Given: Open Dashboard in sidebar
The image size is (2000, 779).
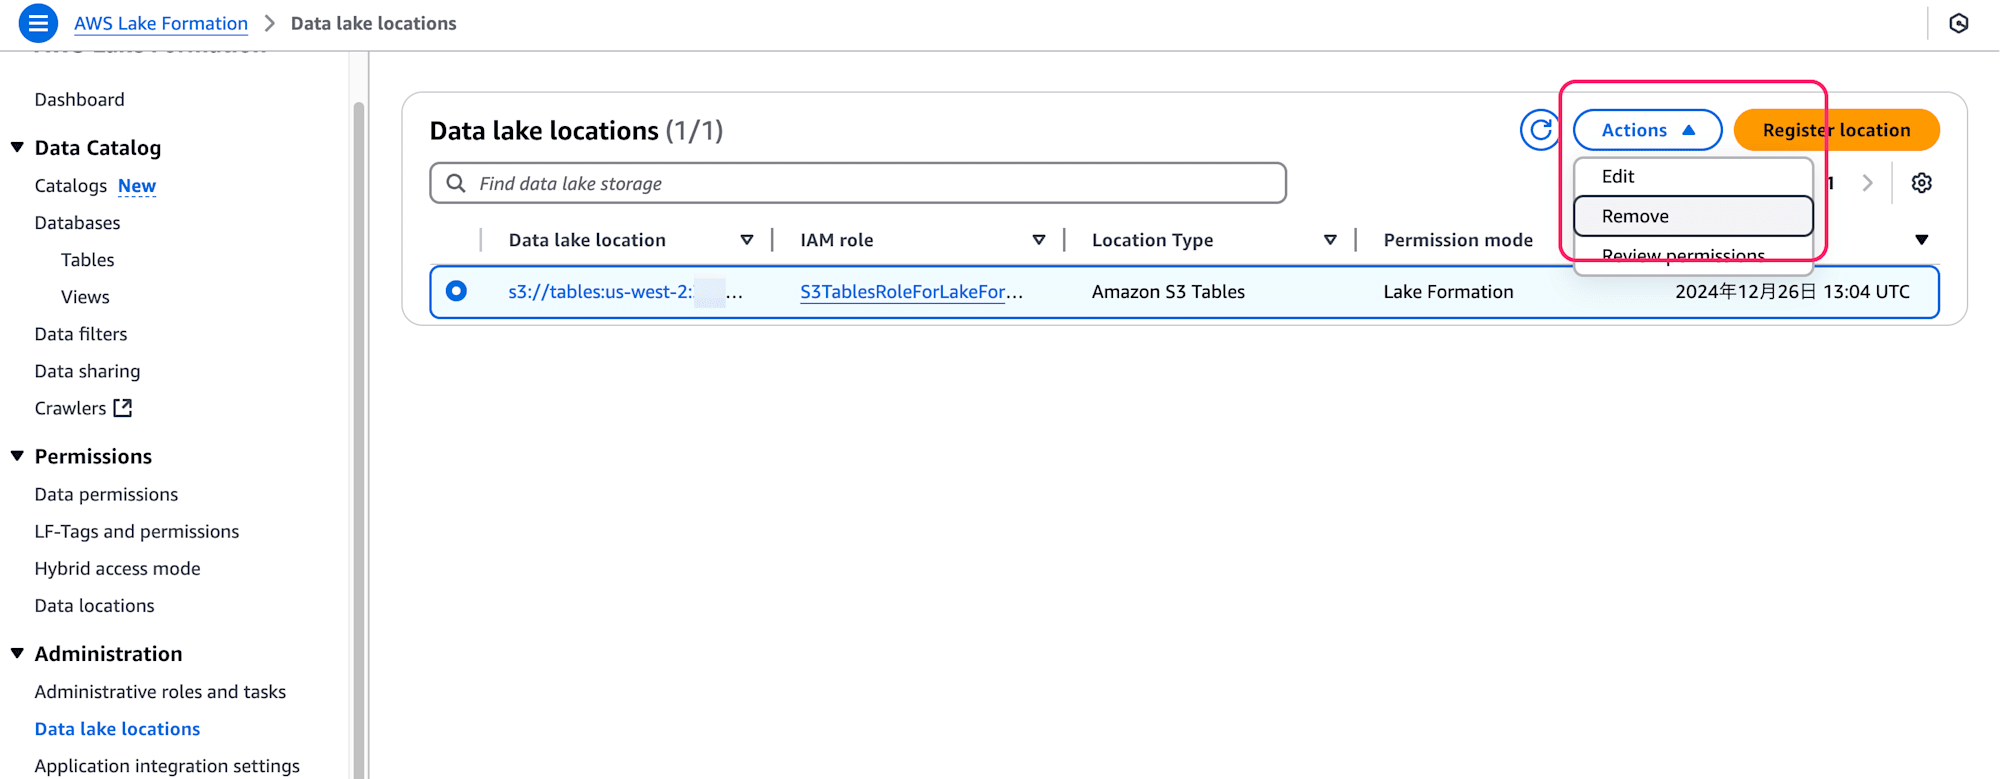Looking at the screenshot, I should pos(80,99).
